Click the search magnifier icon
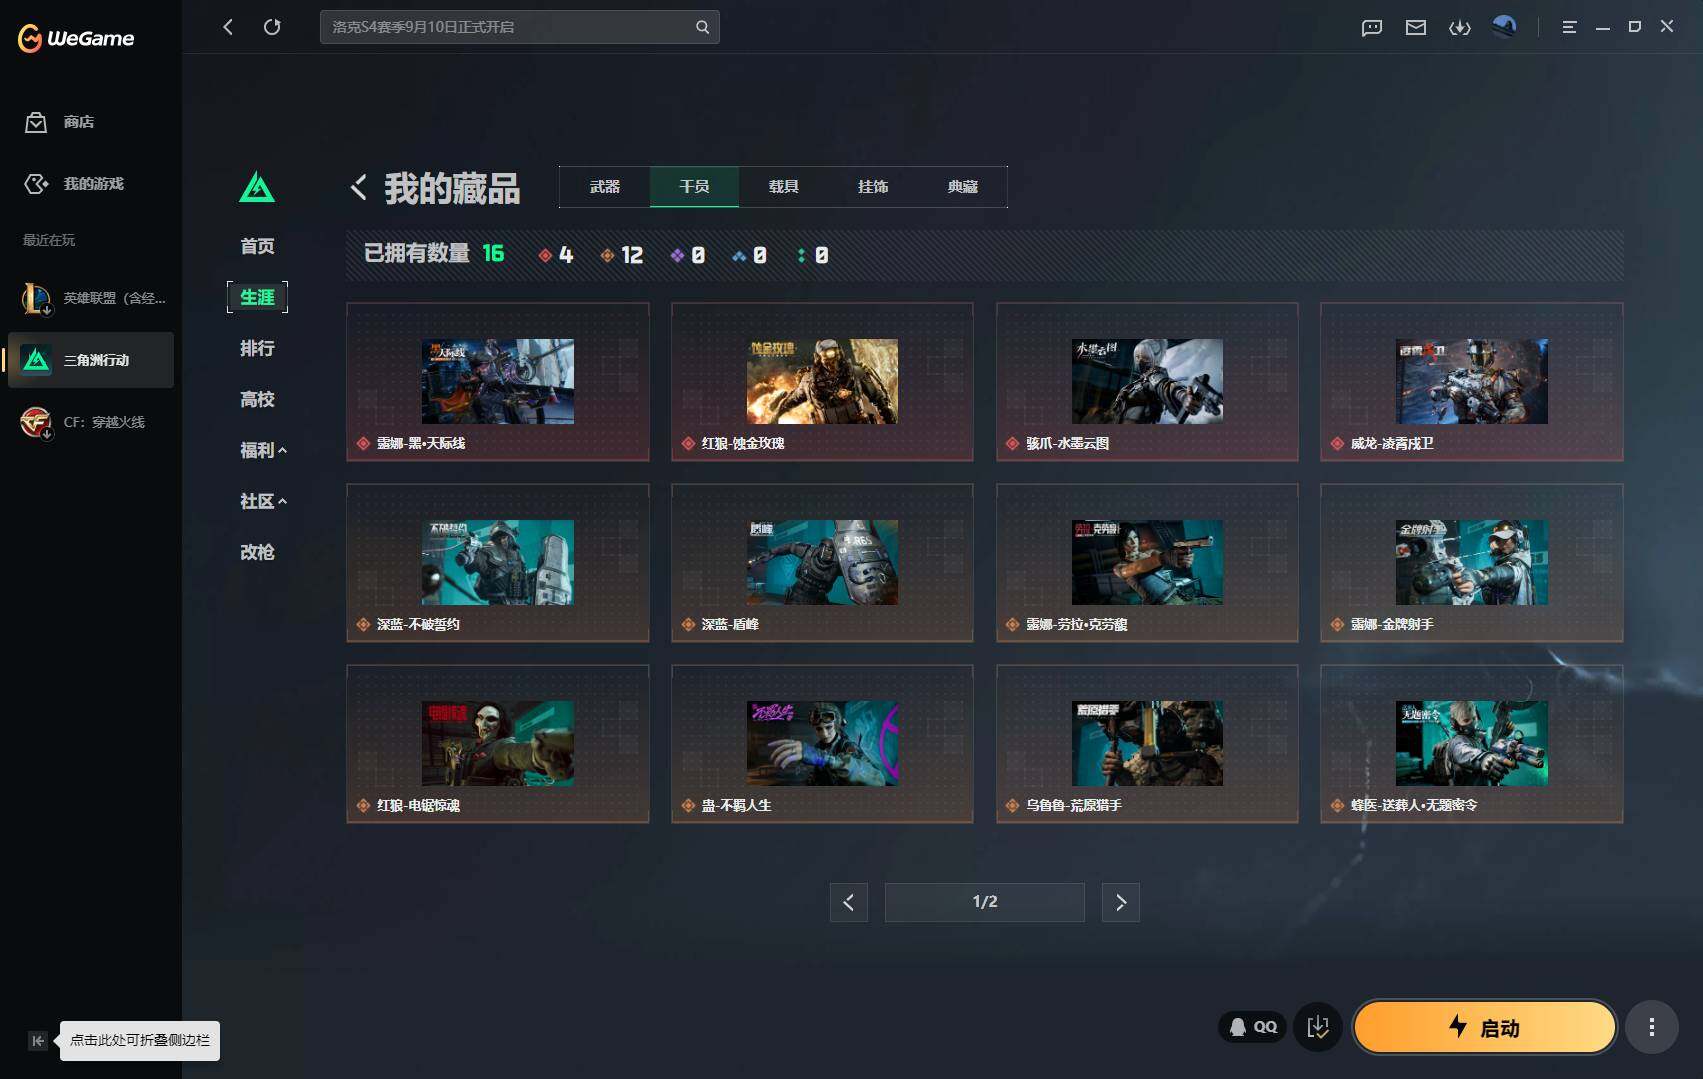Viewport: 1703px width, 1079px height. (702, 27)
